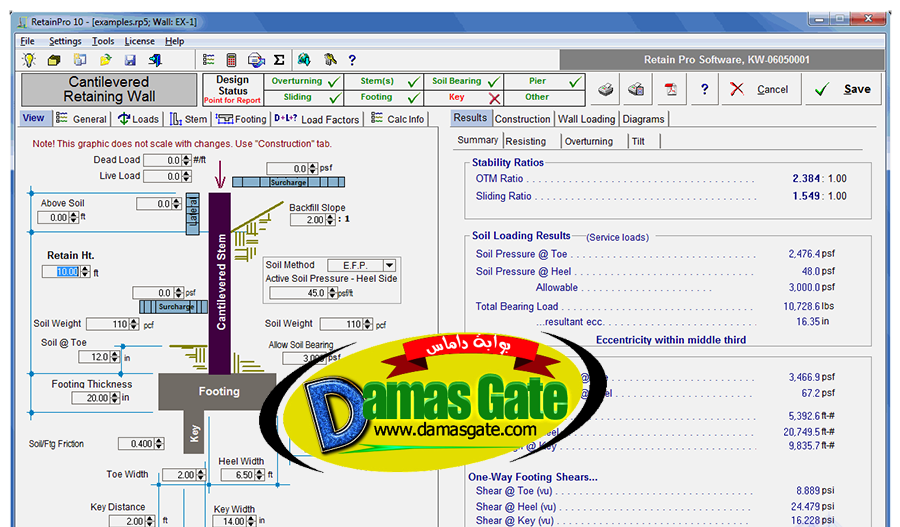
Task: Click Footing Thickness spinner arrows
Action: click(x=115, y=398)
